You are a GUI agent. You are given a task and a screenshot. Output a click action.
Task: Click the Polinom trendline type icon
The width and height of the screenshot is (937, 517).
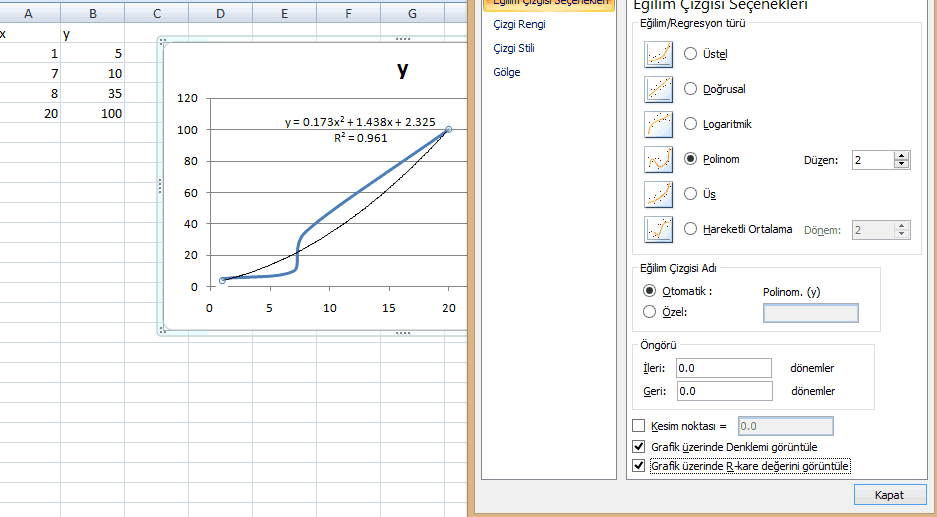(658, 159)
